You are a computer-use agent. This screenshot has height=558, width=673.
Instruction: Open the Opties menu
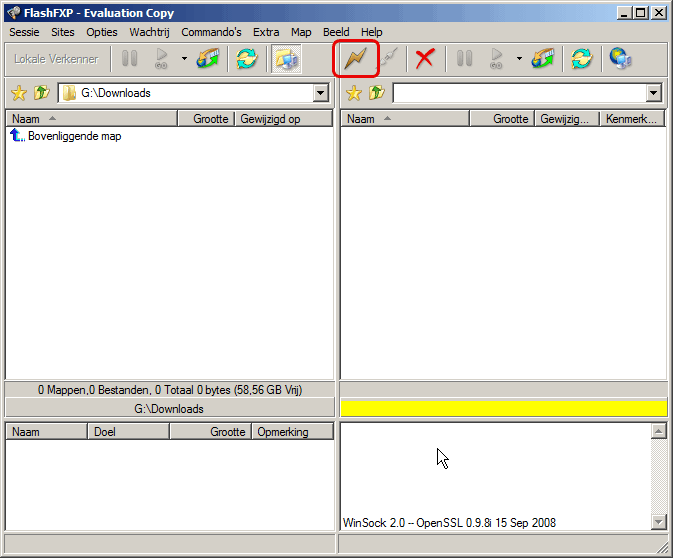pyautogui.click(x=102, y=32)
